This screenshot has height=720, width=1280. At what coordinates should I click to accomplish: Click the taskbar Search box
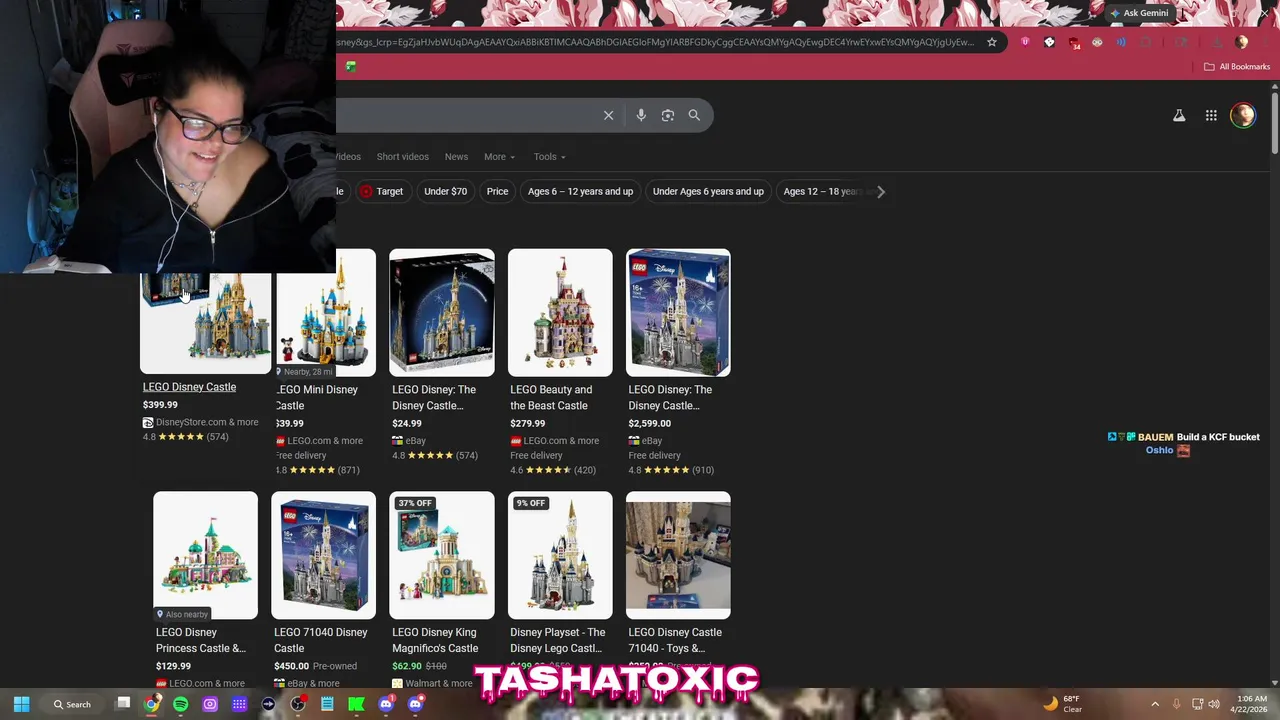pos(73,704)
